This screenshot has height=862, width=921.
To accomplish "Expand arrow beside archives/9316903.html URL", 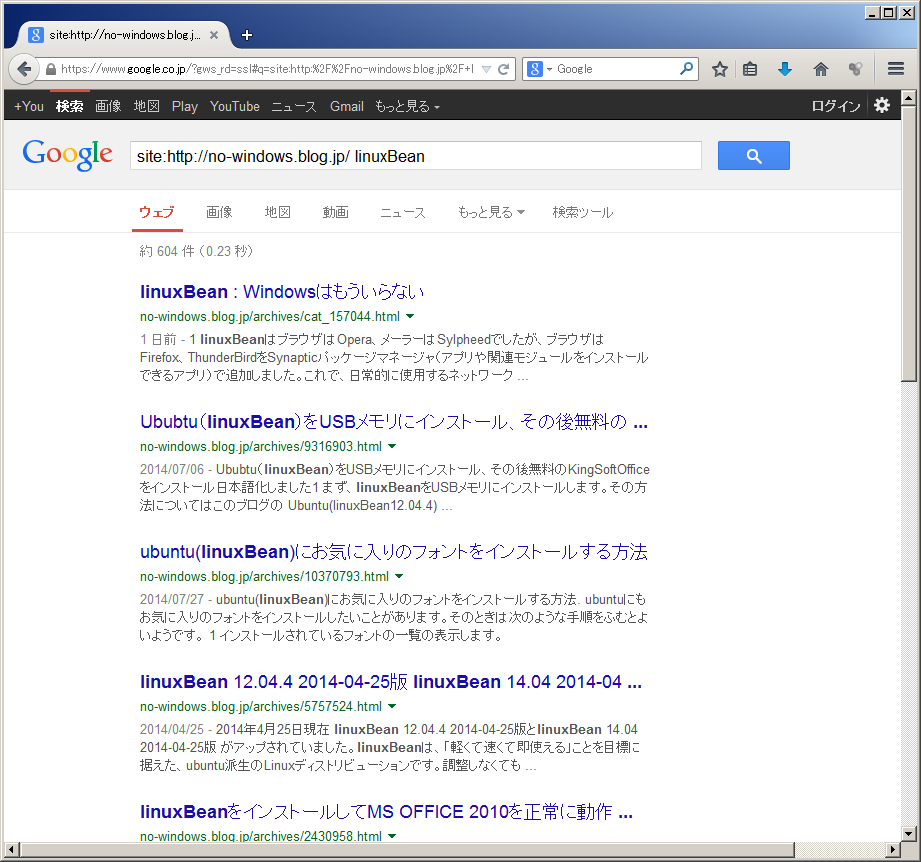I will (392, 447).
